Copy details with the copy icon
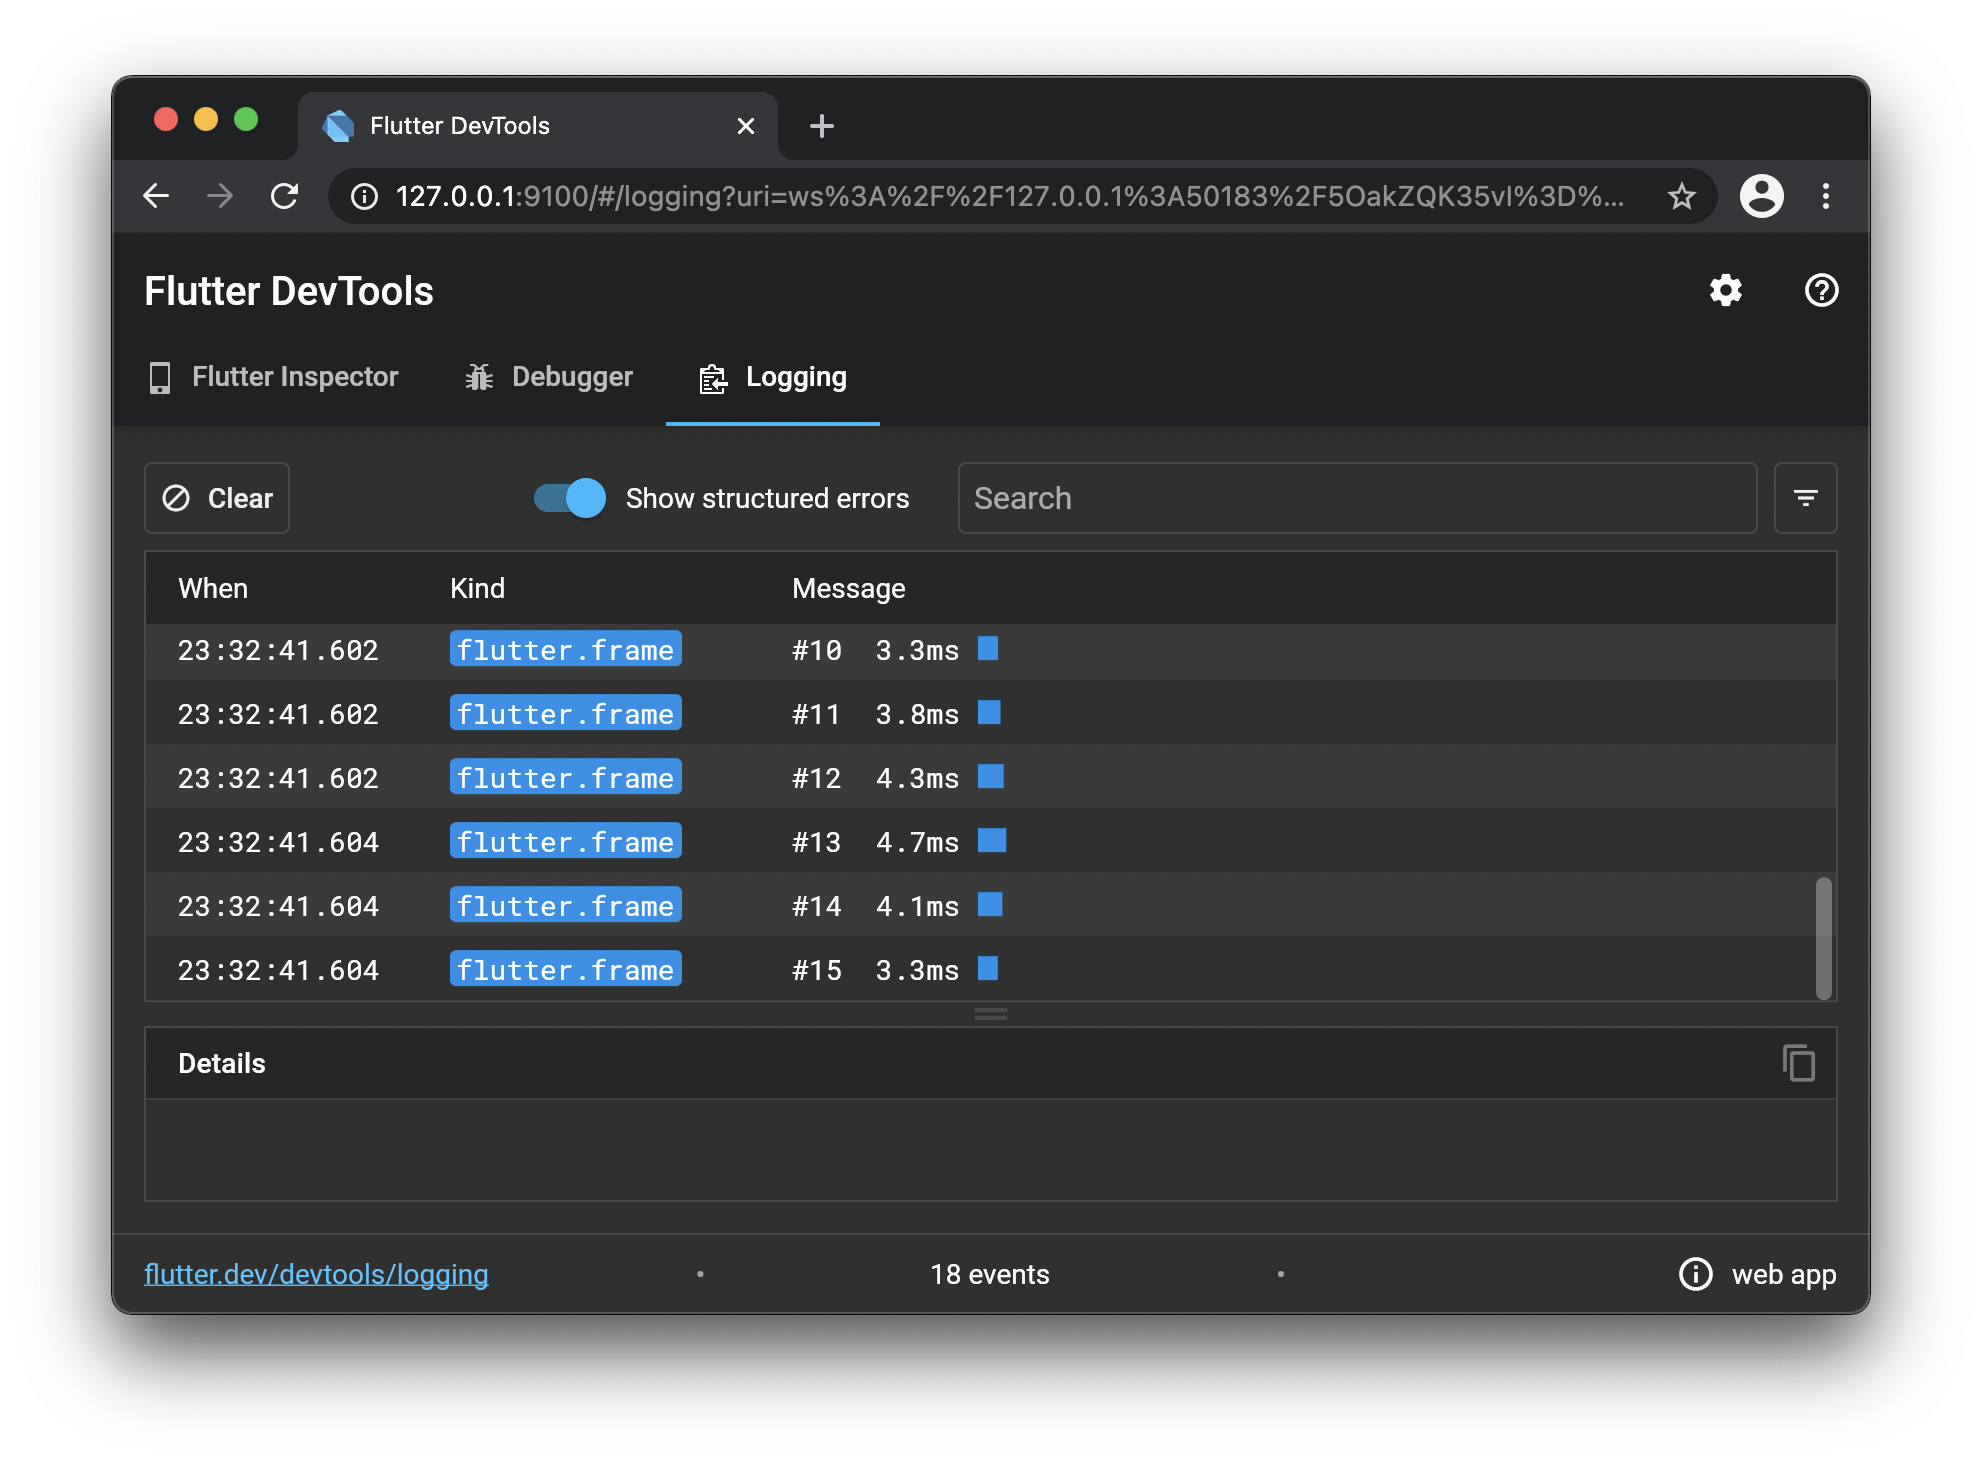1982x1462 pixels. [1798, 1063]
